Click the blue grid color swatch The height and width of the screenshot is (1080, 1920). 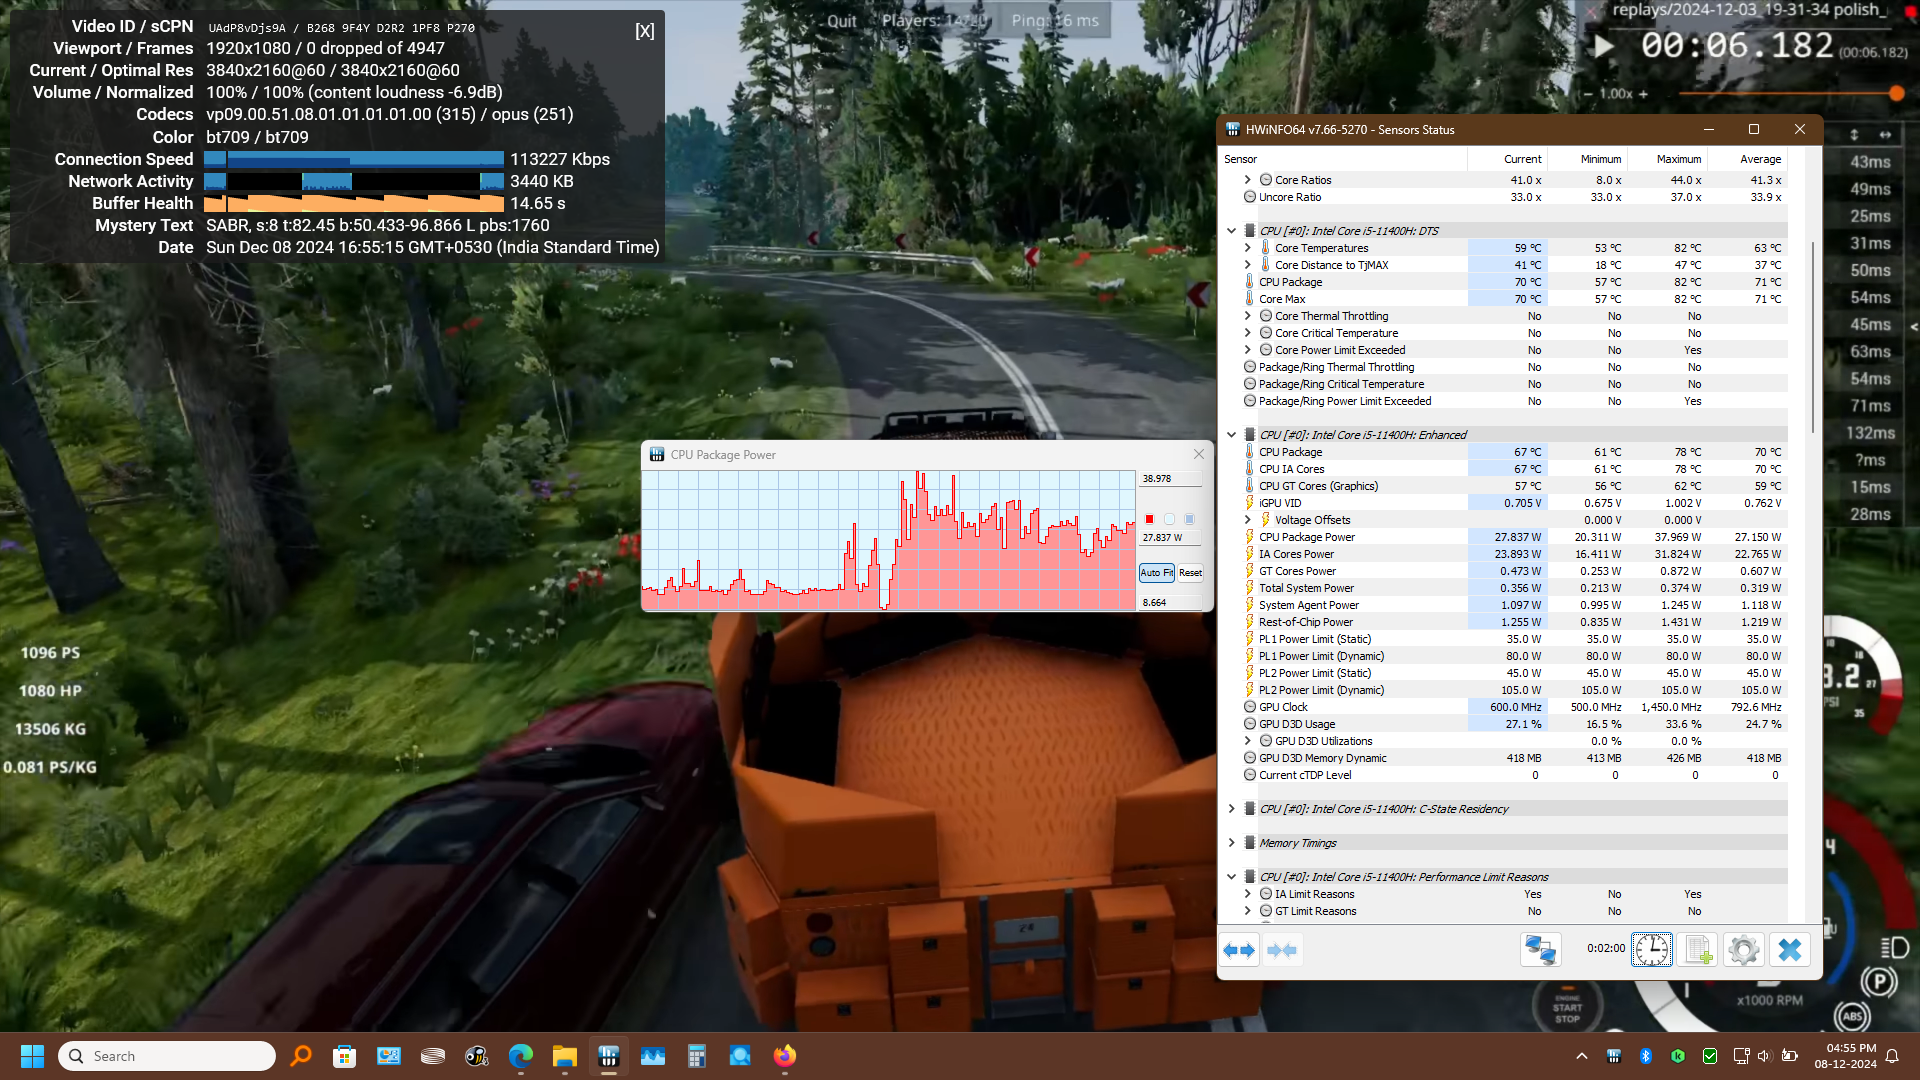(x=1189, y=519)
